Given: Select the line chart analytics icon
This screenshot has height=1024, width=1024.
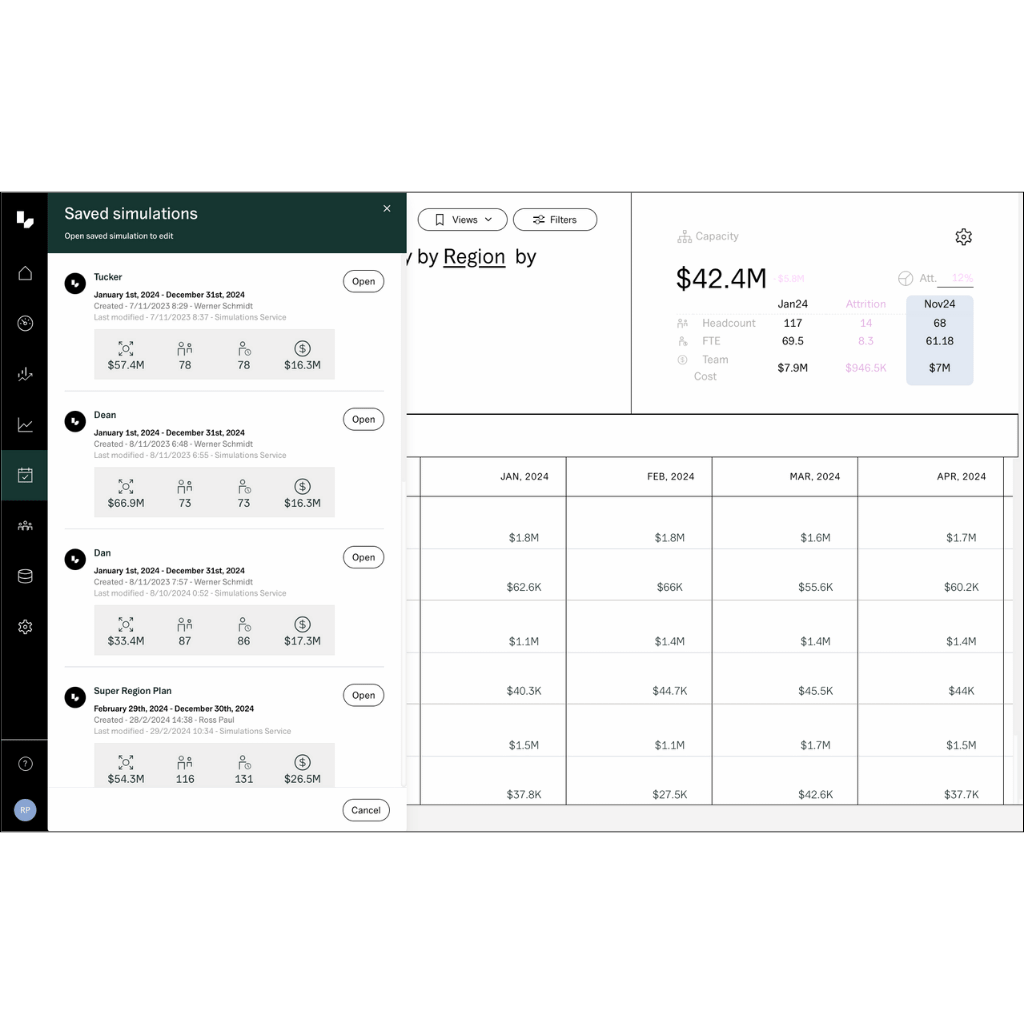Looking at the screenshot, I should [25, 423].
